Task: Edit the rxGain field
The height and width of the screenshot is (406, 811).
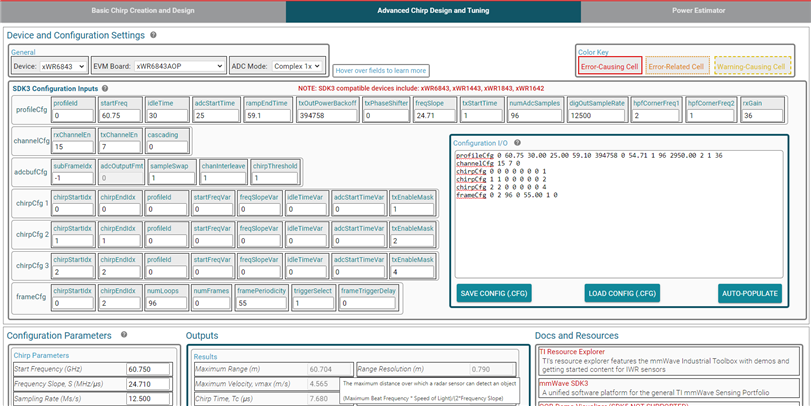Action: [x=761, y=116]
